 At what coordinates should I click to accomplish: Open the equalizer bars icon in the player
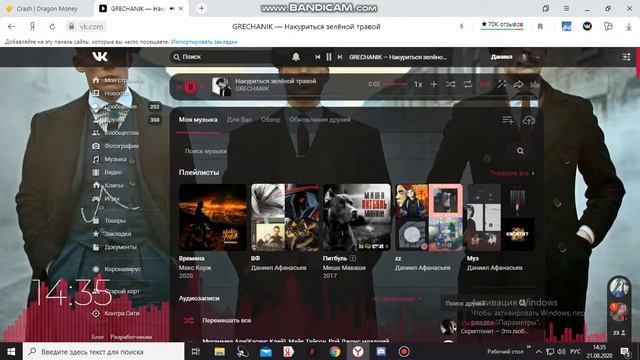point(535,84)
